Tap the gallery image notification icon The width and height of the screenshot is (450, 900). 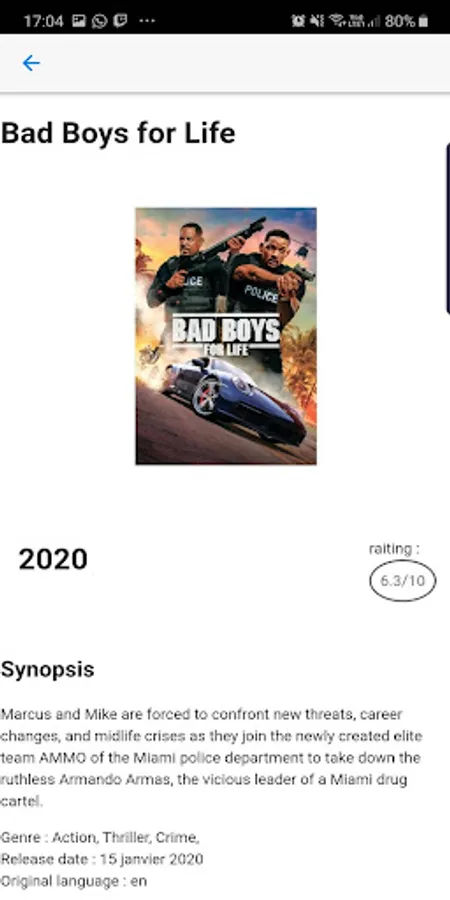(79, 21)
